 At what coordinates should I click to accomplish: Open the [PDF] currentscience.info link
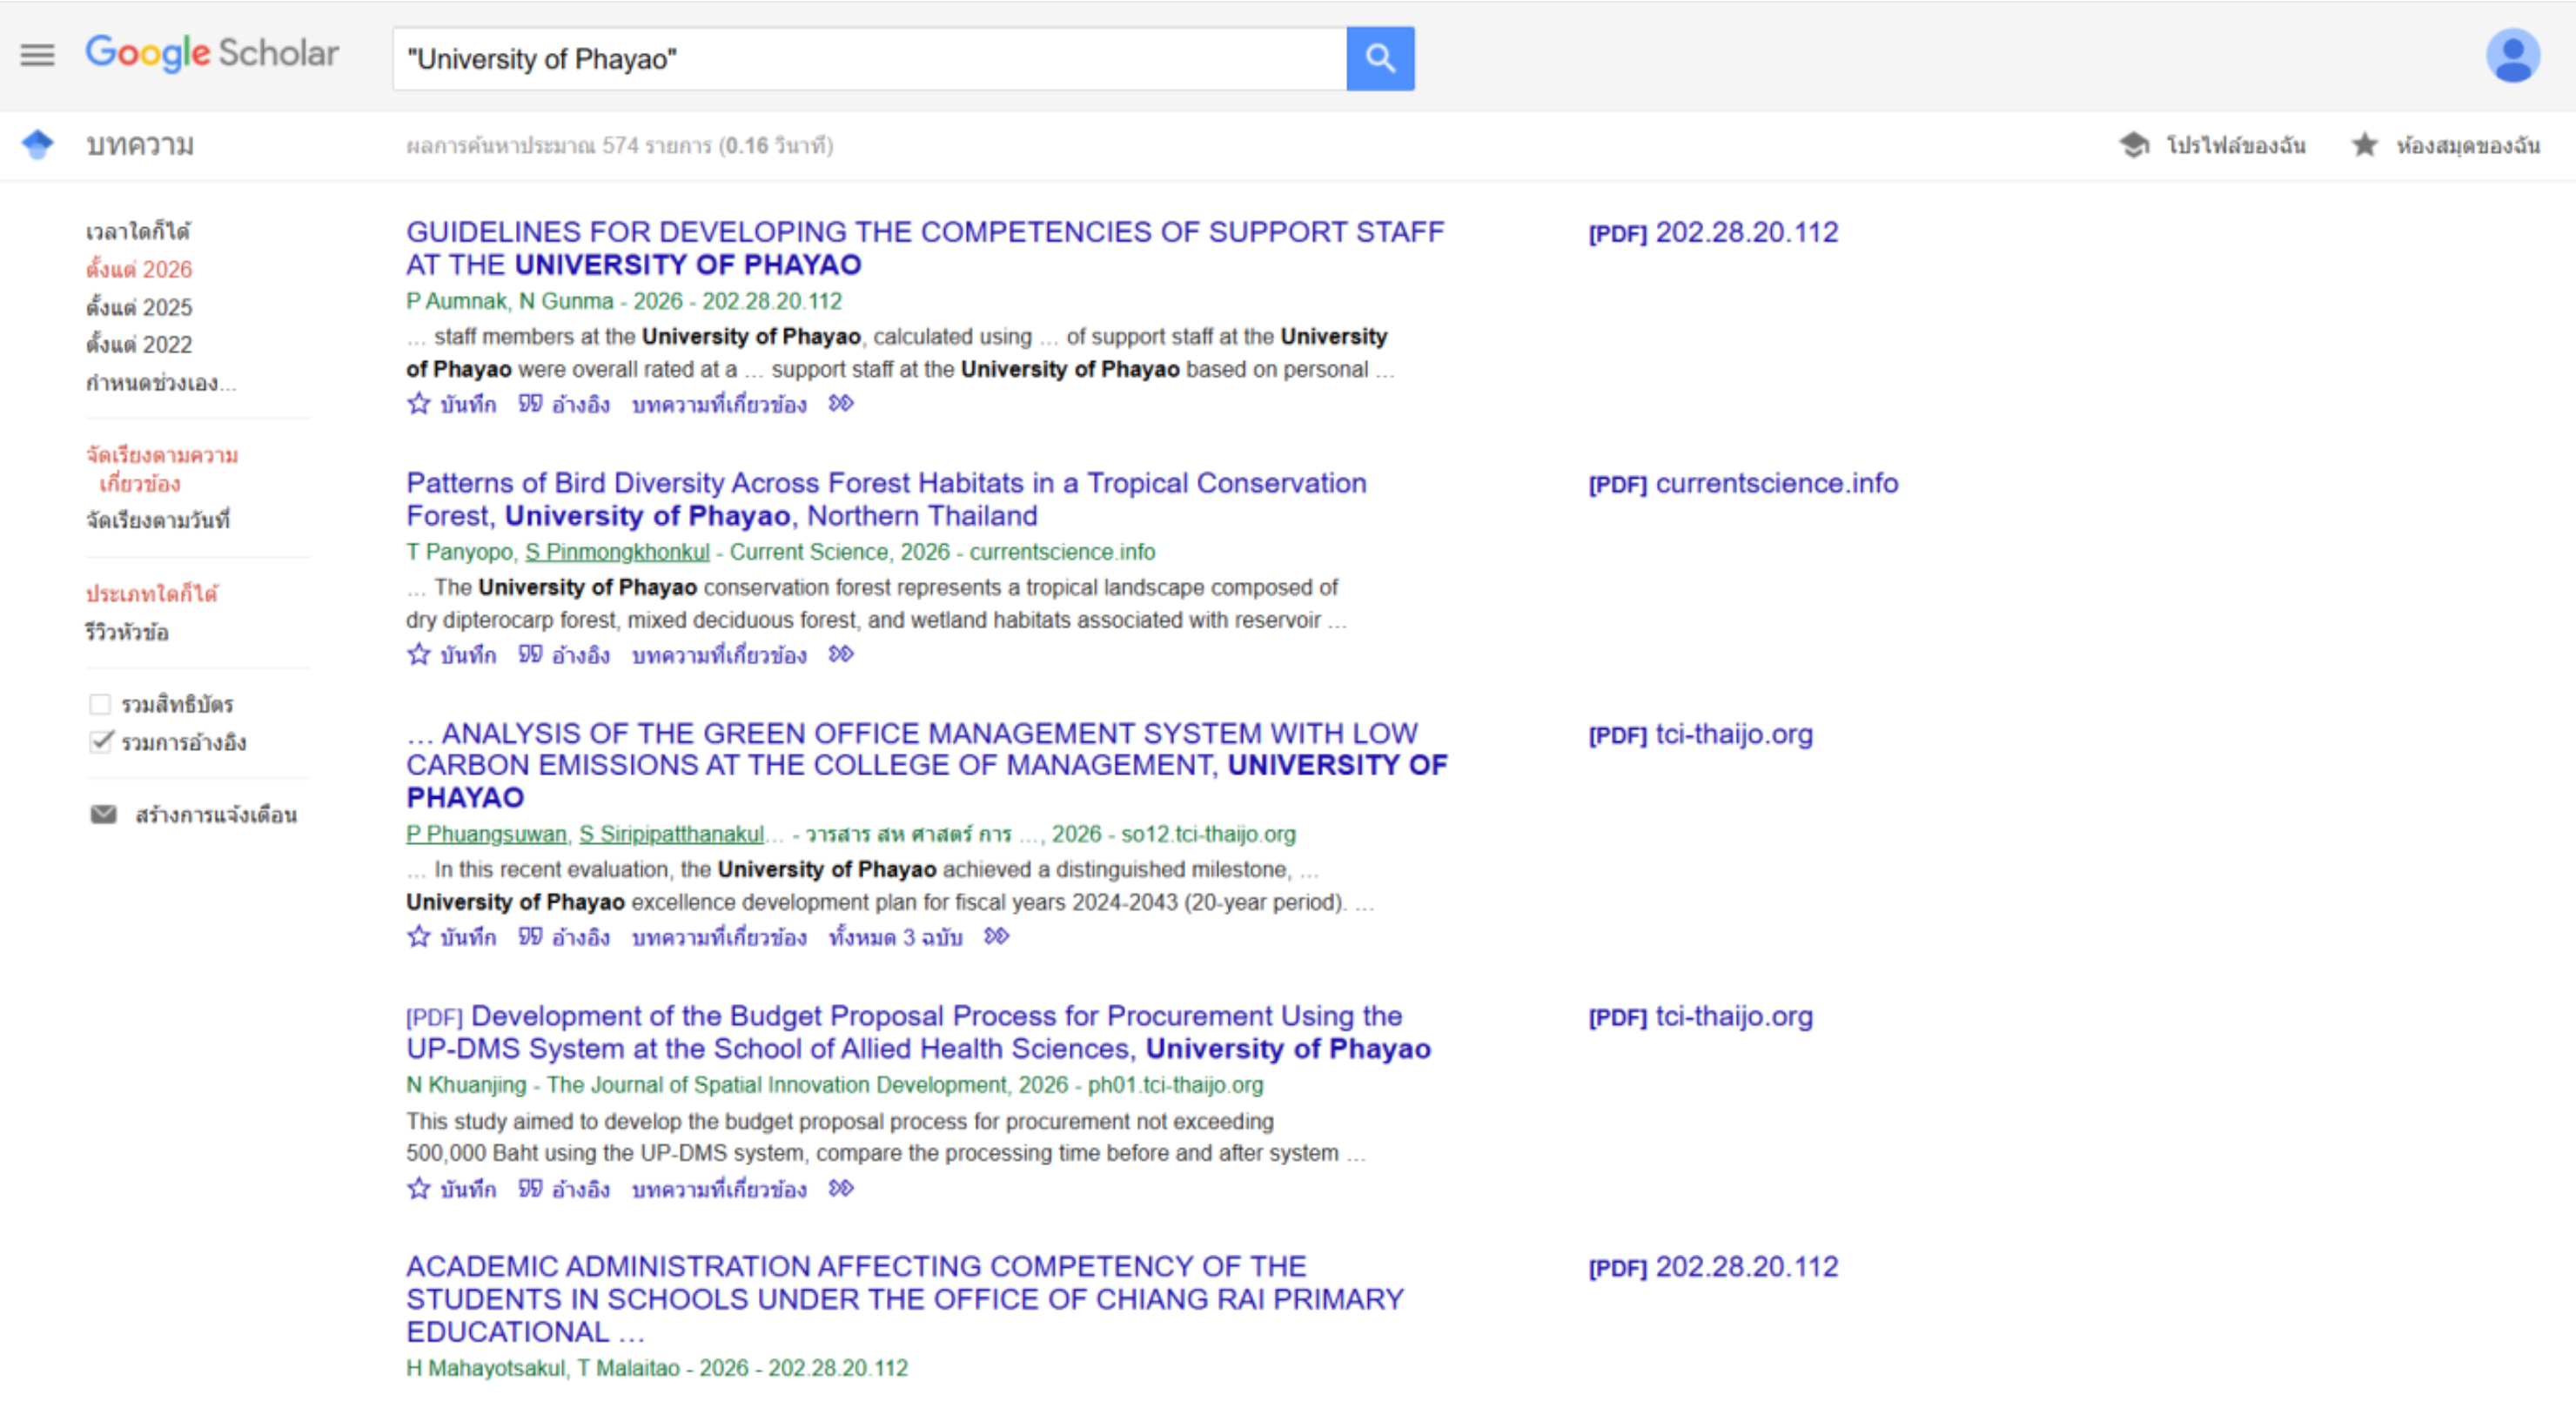click(x=1743, y=483)
